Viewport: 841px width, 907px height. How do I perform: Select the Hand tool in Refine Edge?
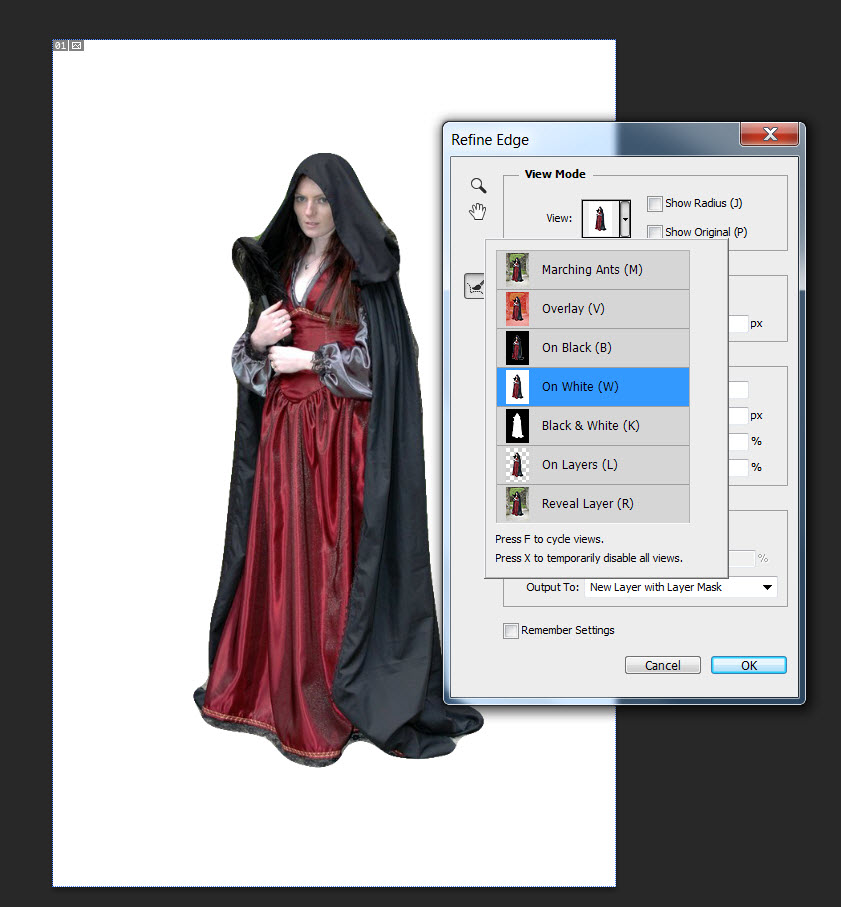coord(479,211)
